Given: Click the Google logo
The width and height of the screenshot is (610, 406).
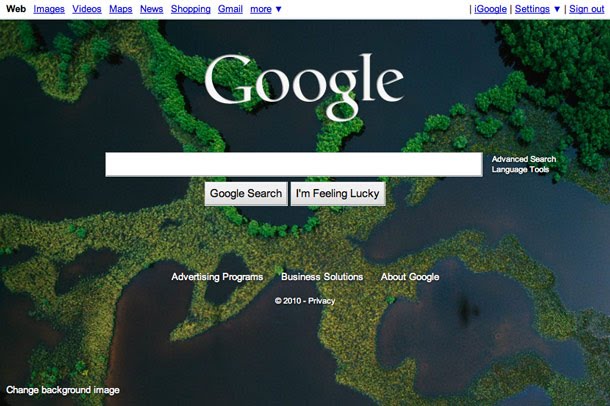Looking at the screenshot, I should pyautogui.click(x=304, y=87).
